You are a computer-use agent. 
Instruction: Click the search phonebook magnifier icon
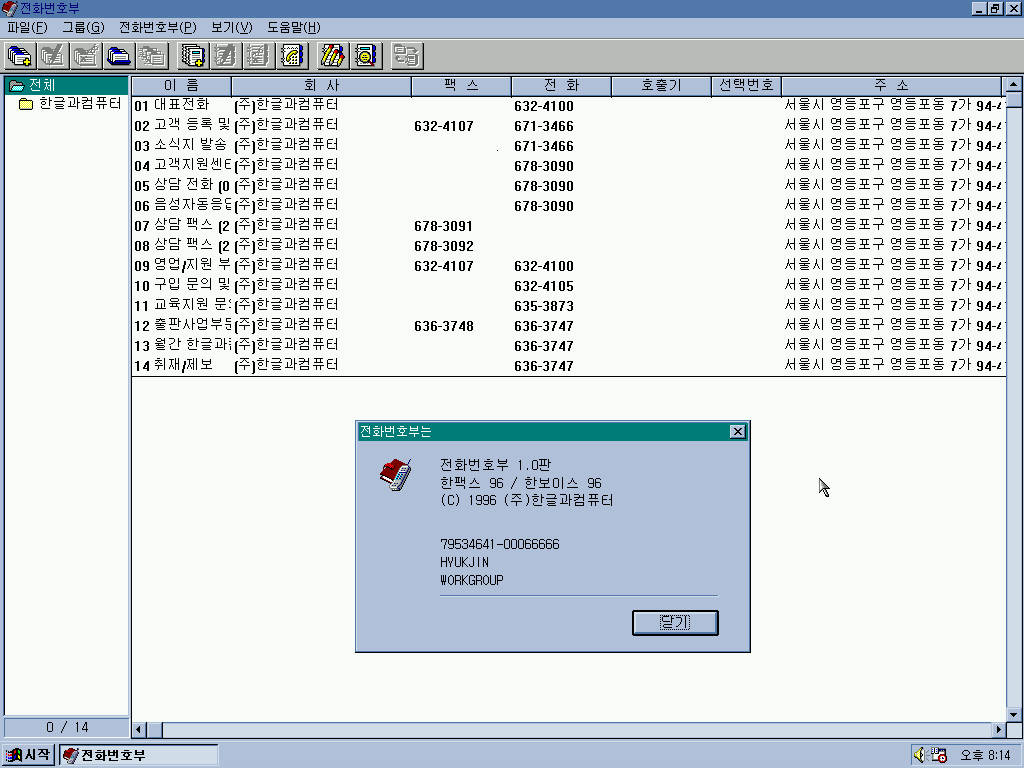pyautogui.click(x=366, y=56)
